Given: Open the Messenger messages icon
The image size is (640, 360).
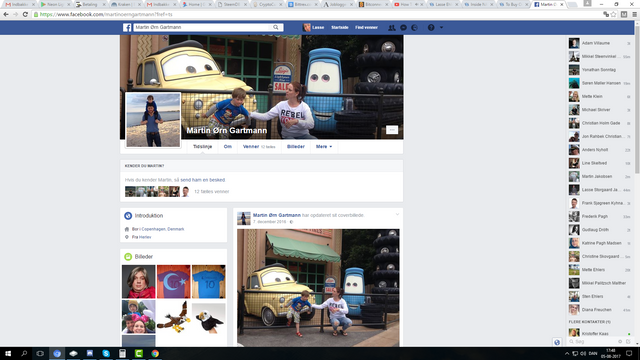Looking at the screenshot, I should [403, 27].
